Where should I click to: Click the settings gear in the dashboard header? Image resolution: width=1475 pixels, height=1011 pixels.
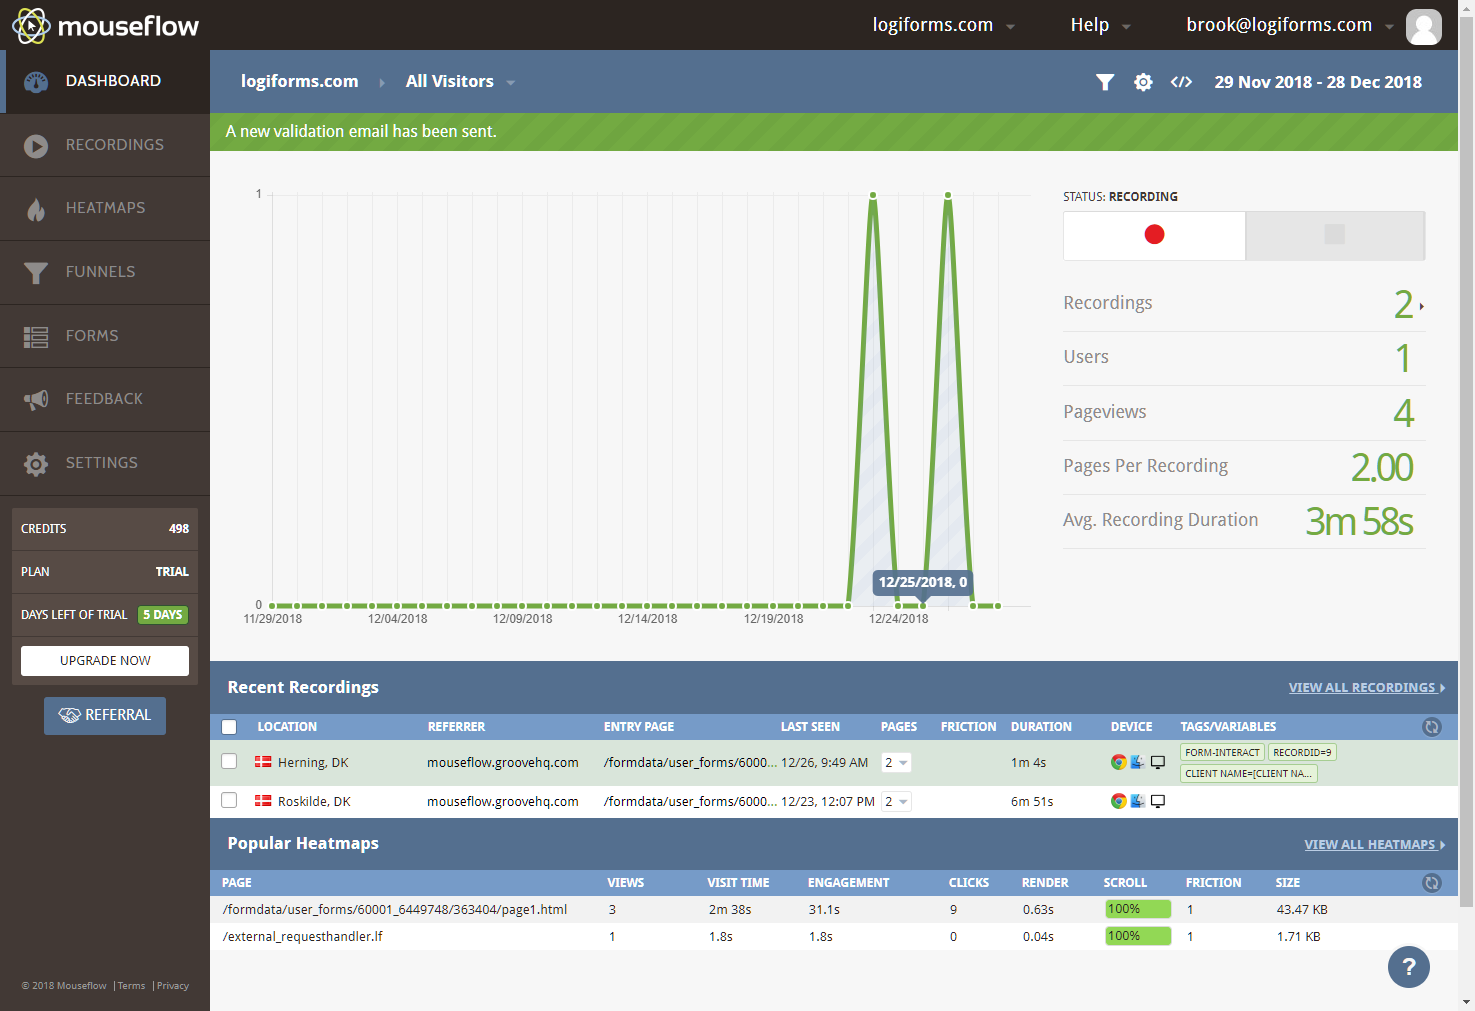[x=1143, y=82]
